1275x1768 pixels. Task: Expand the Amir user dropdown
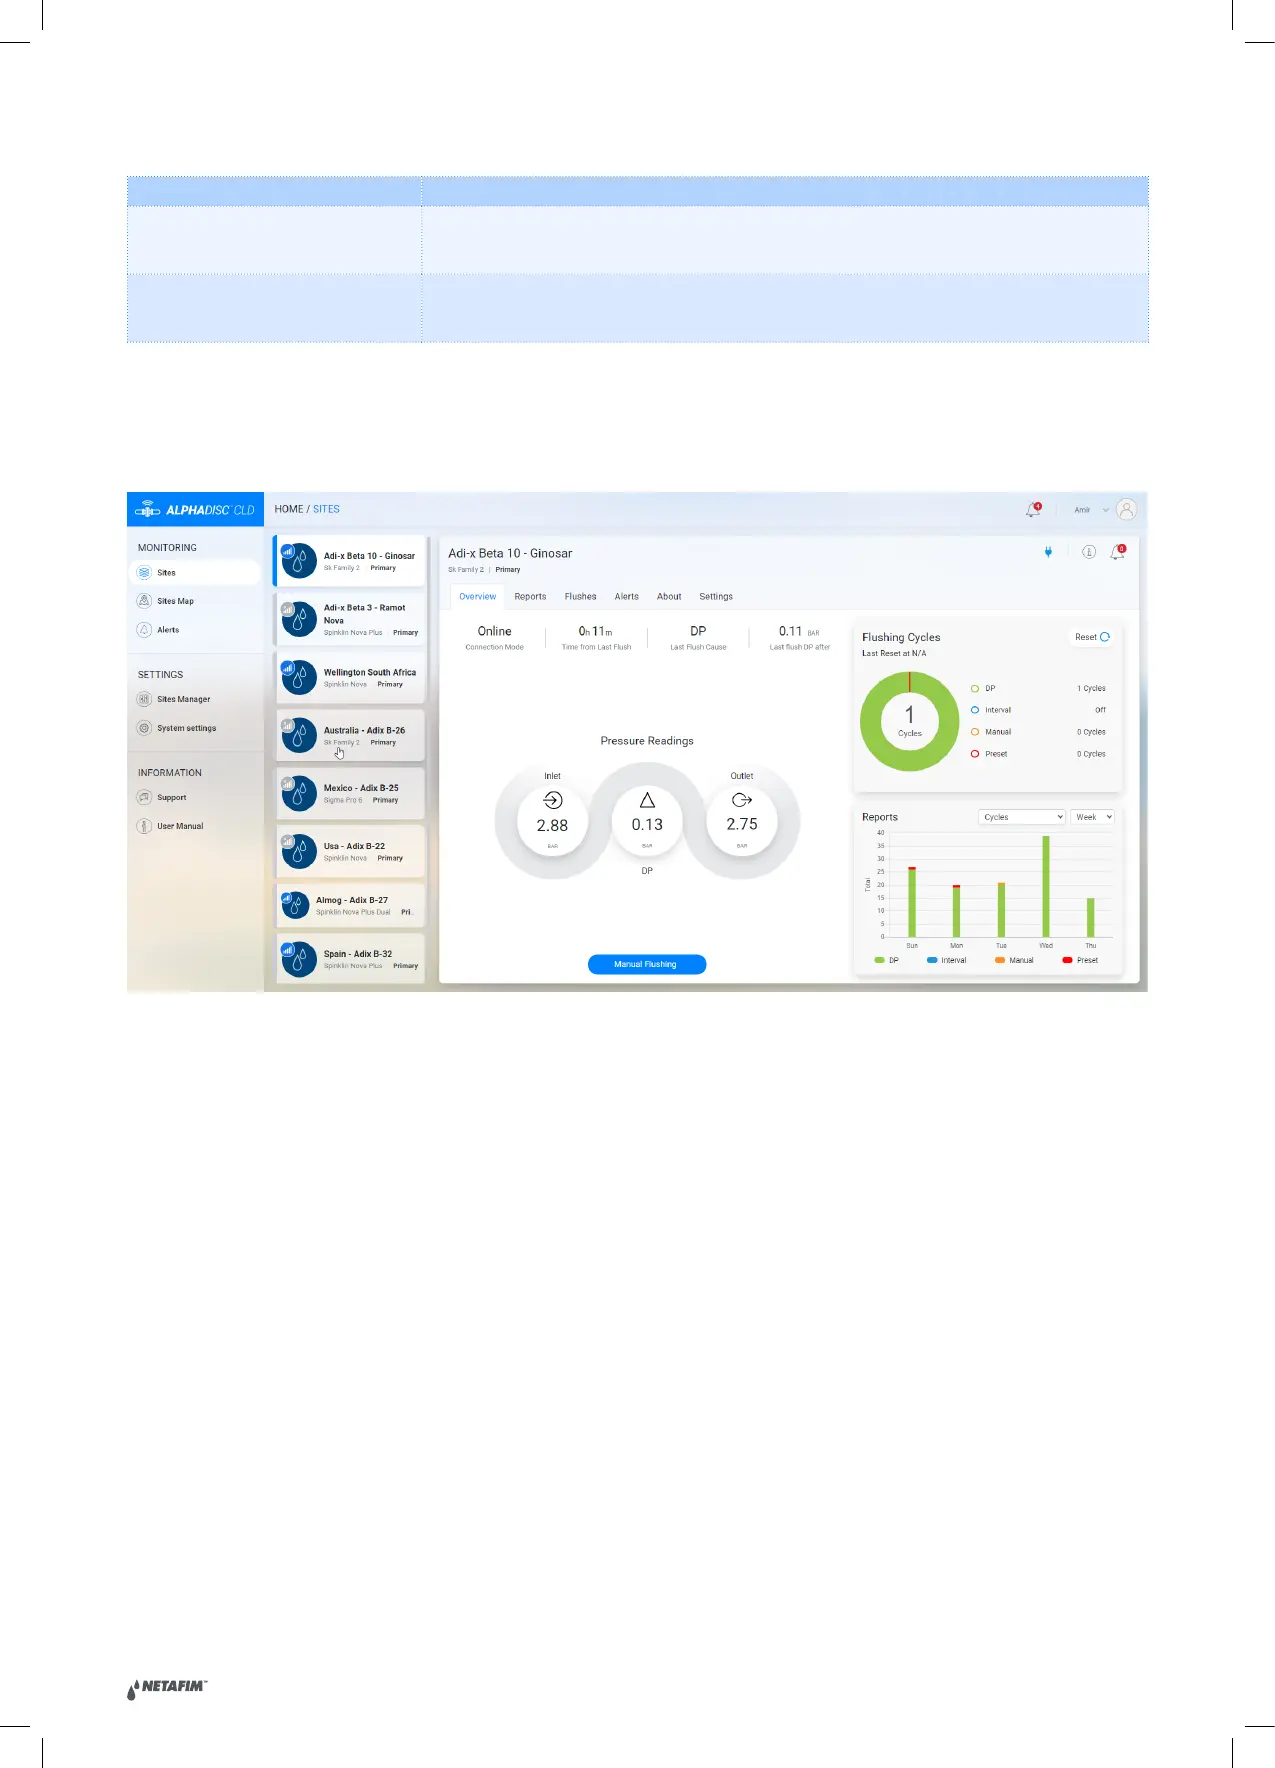1091,510
